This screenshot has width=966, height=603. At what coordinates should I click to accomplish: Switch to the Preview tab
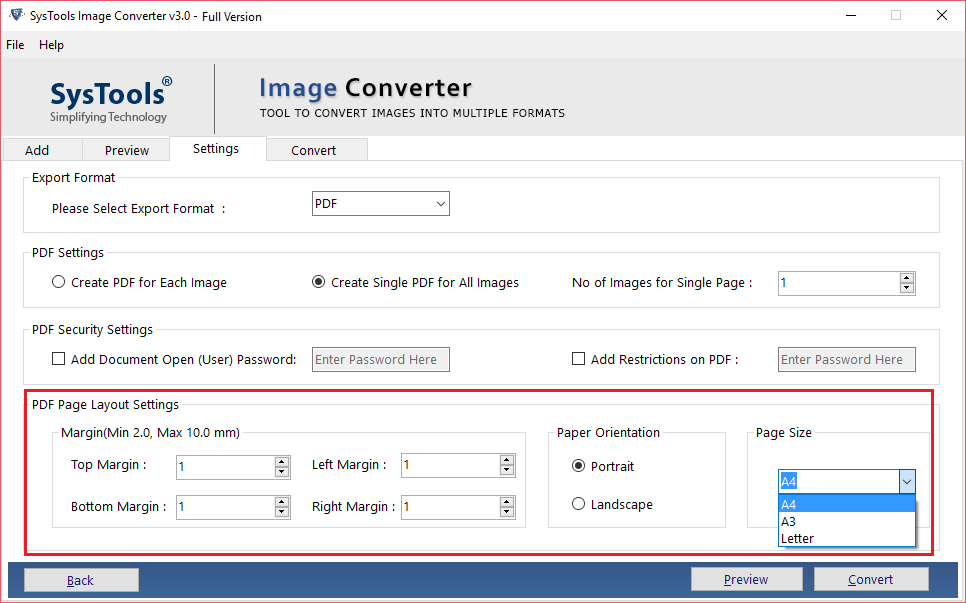pyautogui.click(x=125, y=149)
